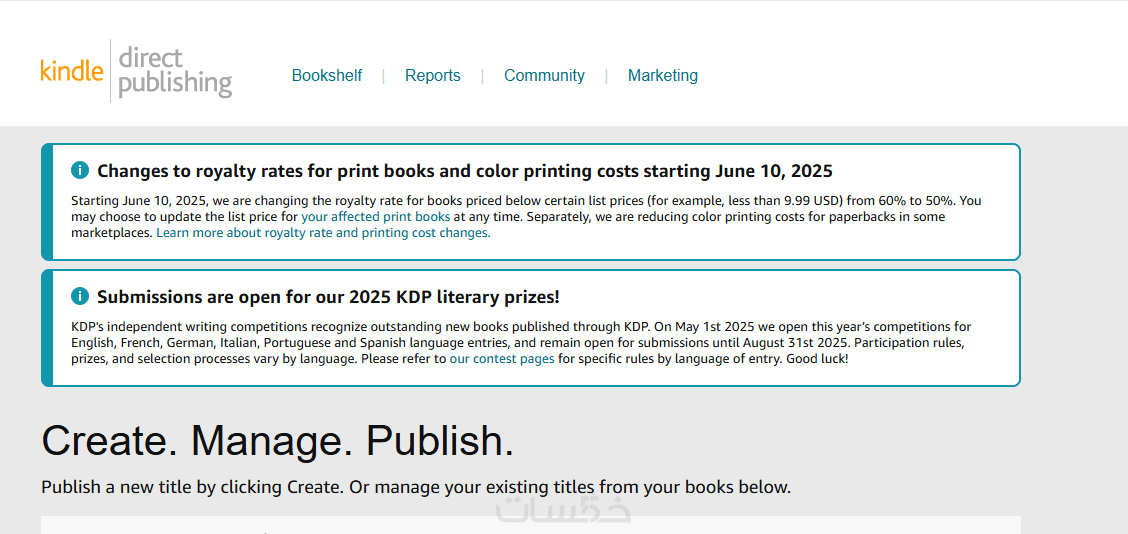The image size is (1128, 534).
Task: Open the Community section
Action: tap(544, 76)
